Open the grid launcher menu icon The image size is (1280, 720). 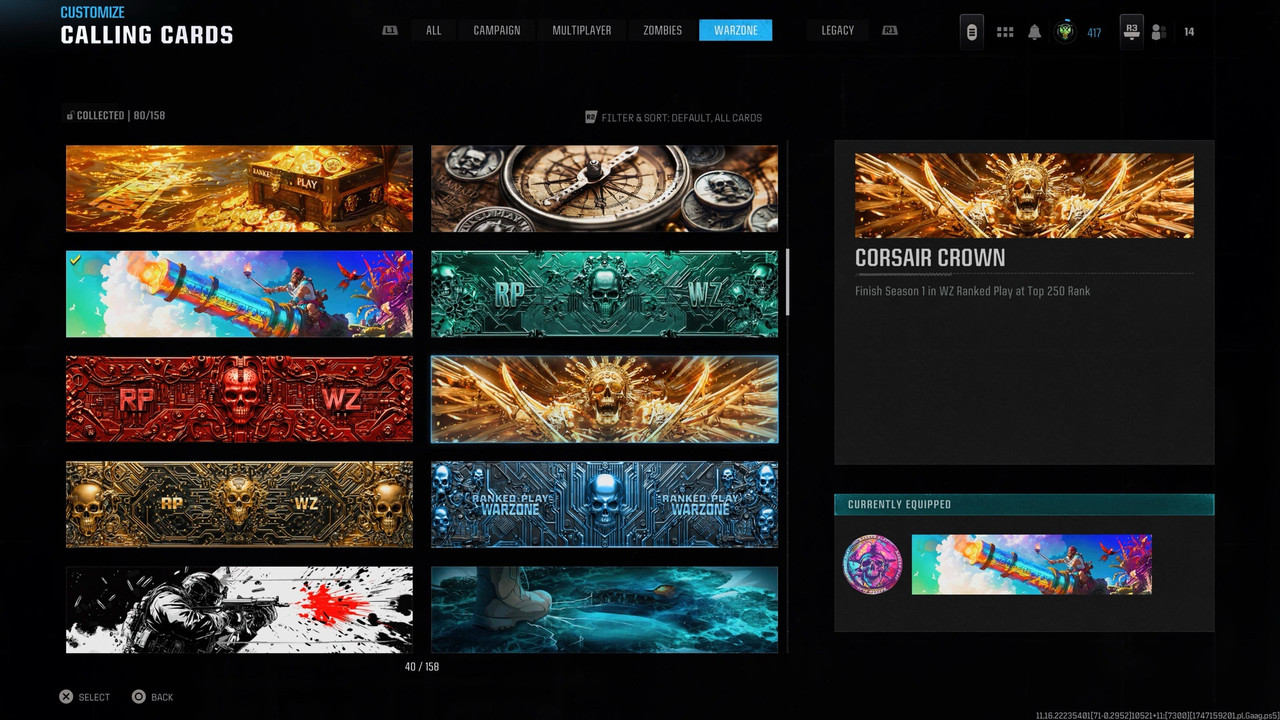(x=1006, y=32)
